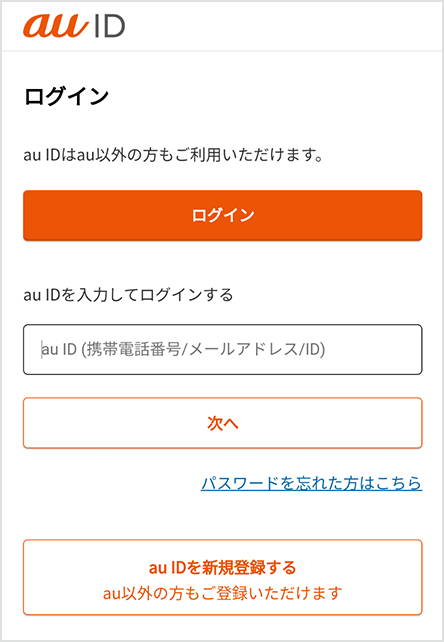Click au IDを新規登録する button

click(x=222, y=577)
